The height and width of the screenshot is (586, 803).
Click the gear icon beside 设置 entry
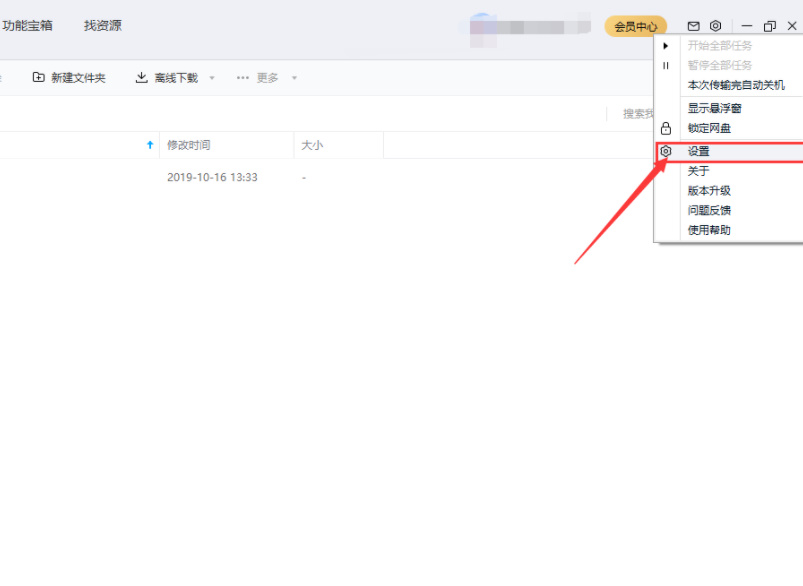tap(666, 150)
